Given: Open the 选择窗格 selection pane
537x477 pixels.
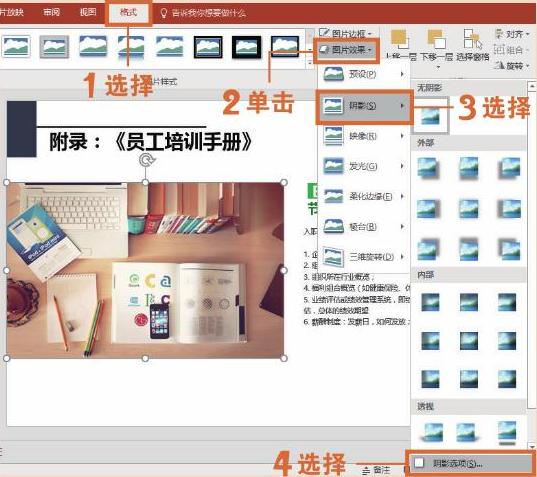Looking at the screenshot, I should (x=472, y=45).
